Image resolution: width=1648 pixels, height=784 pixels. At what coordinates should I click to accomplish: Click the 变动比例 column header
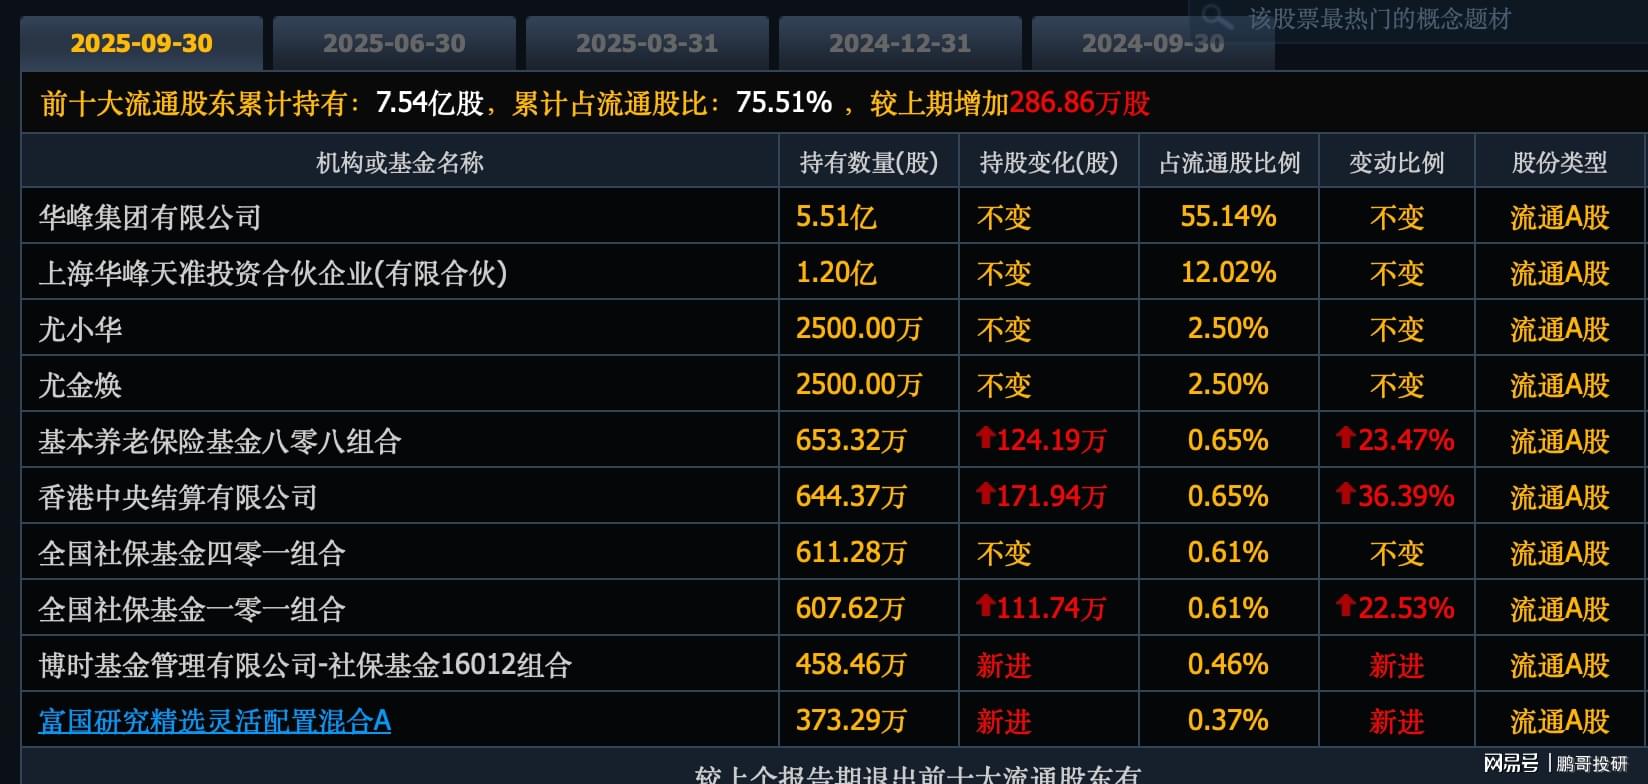(x=1396, y=163)
